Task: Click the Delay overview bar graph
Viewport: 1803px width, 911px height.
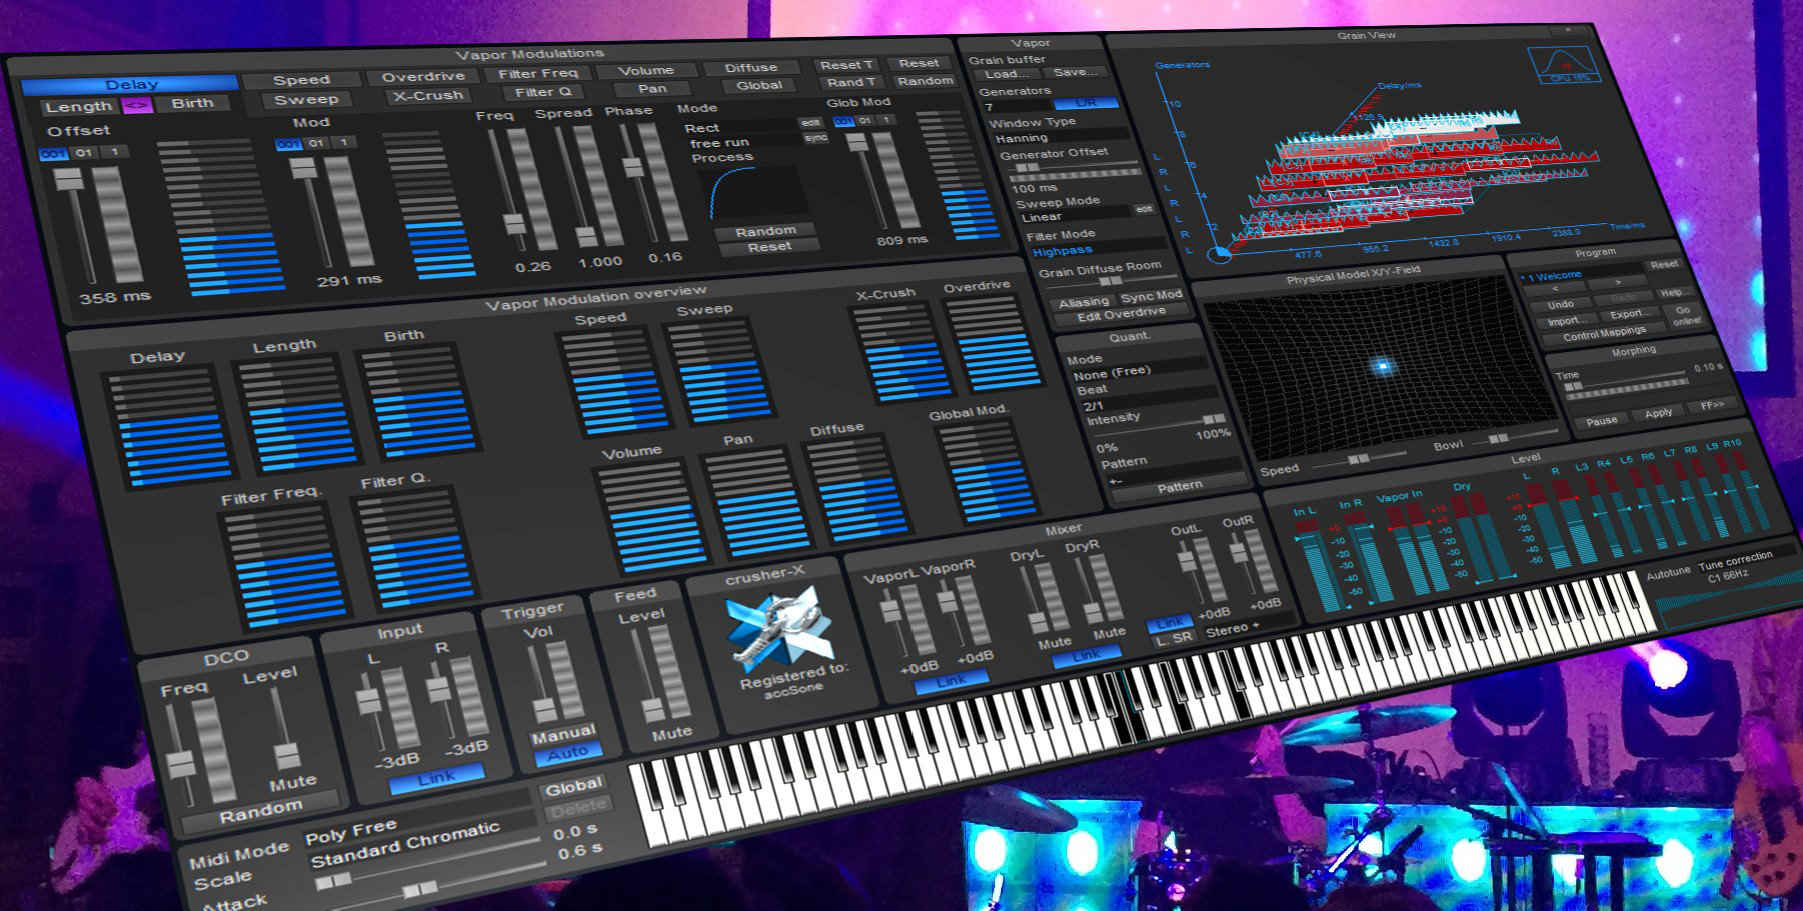Action: tap(170, 427)
